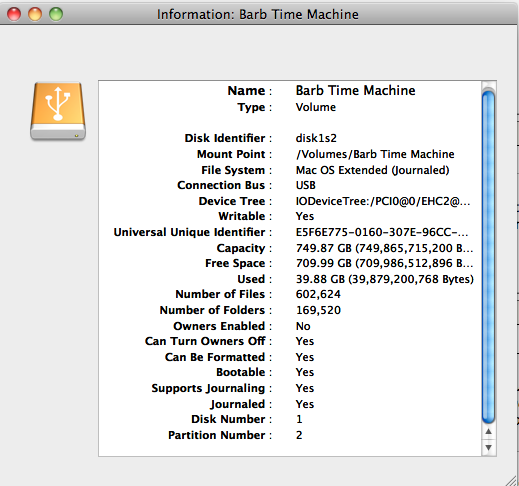
Task: Click the 'Writable :' label
Action: (x=245, y=216)
